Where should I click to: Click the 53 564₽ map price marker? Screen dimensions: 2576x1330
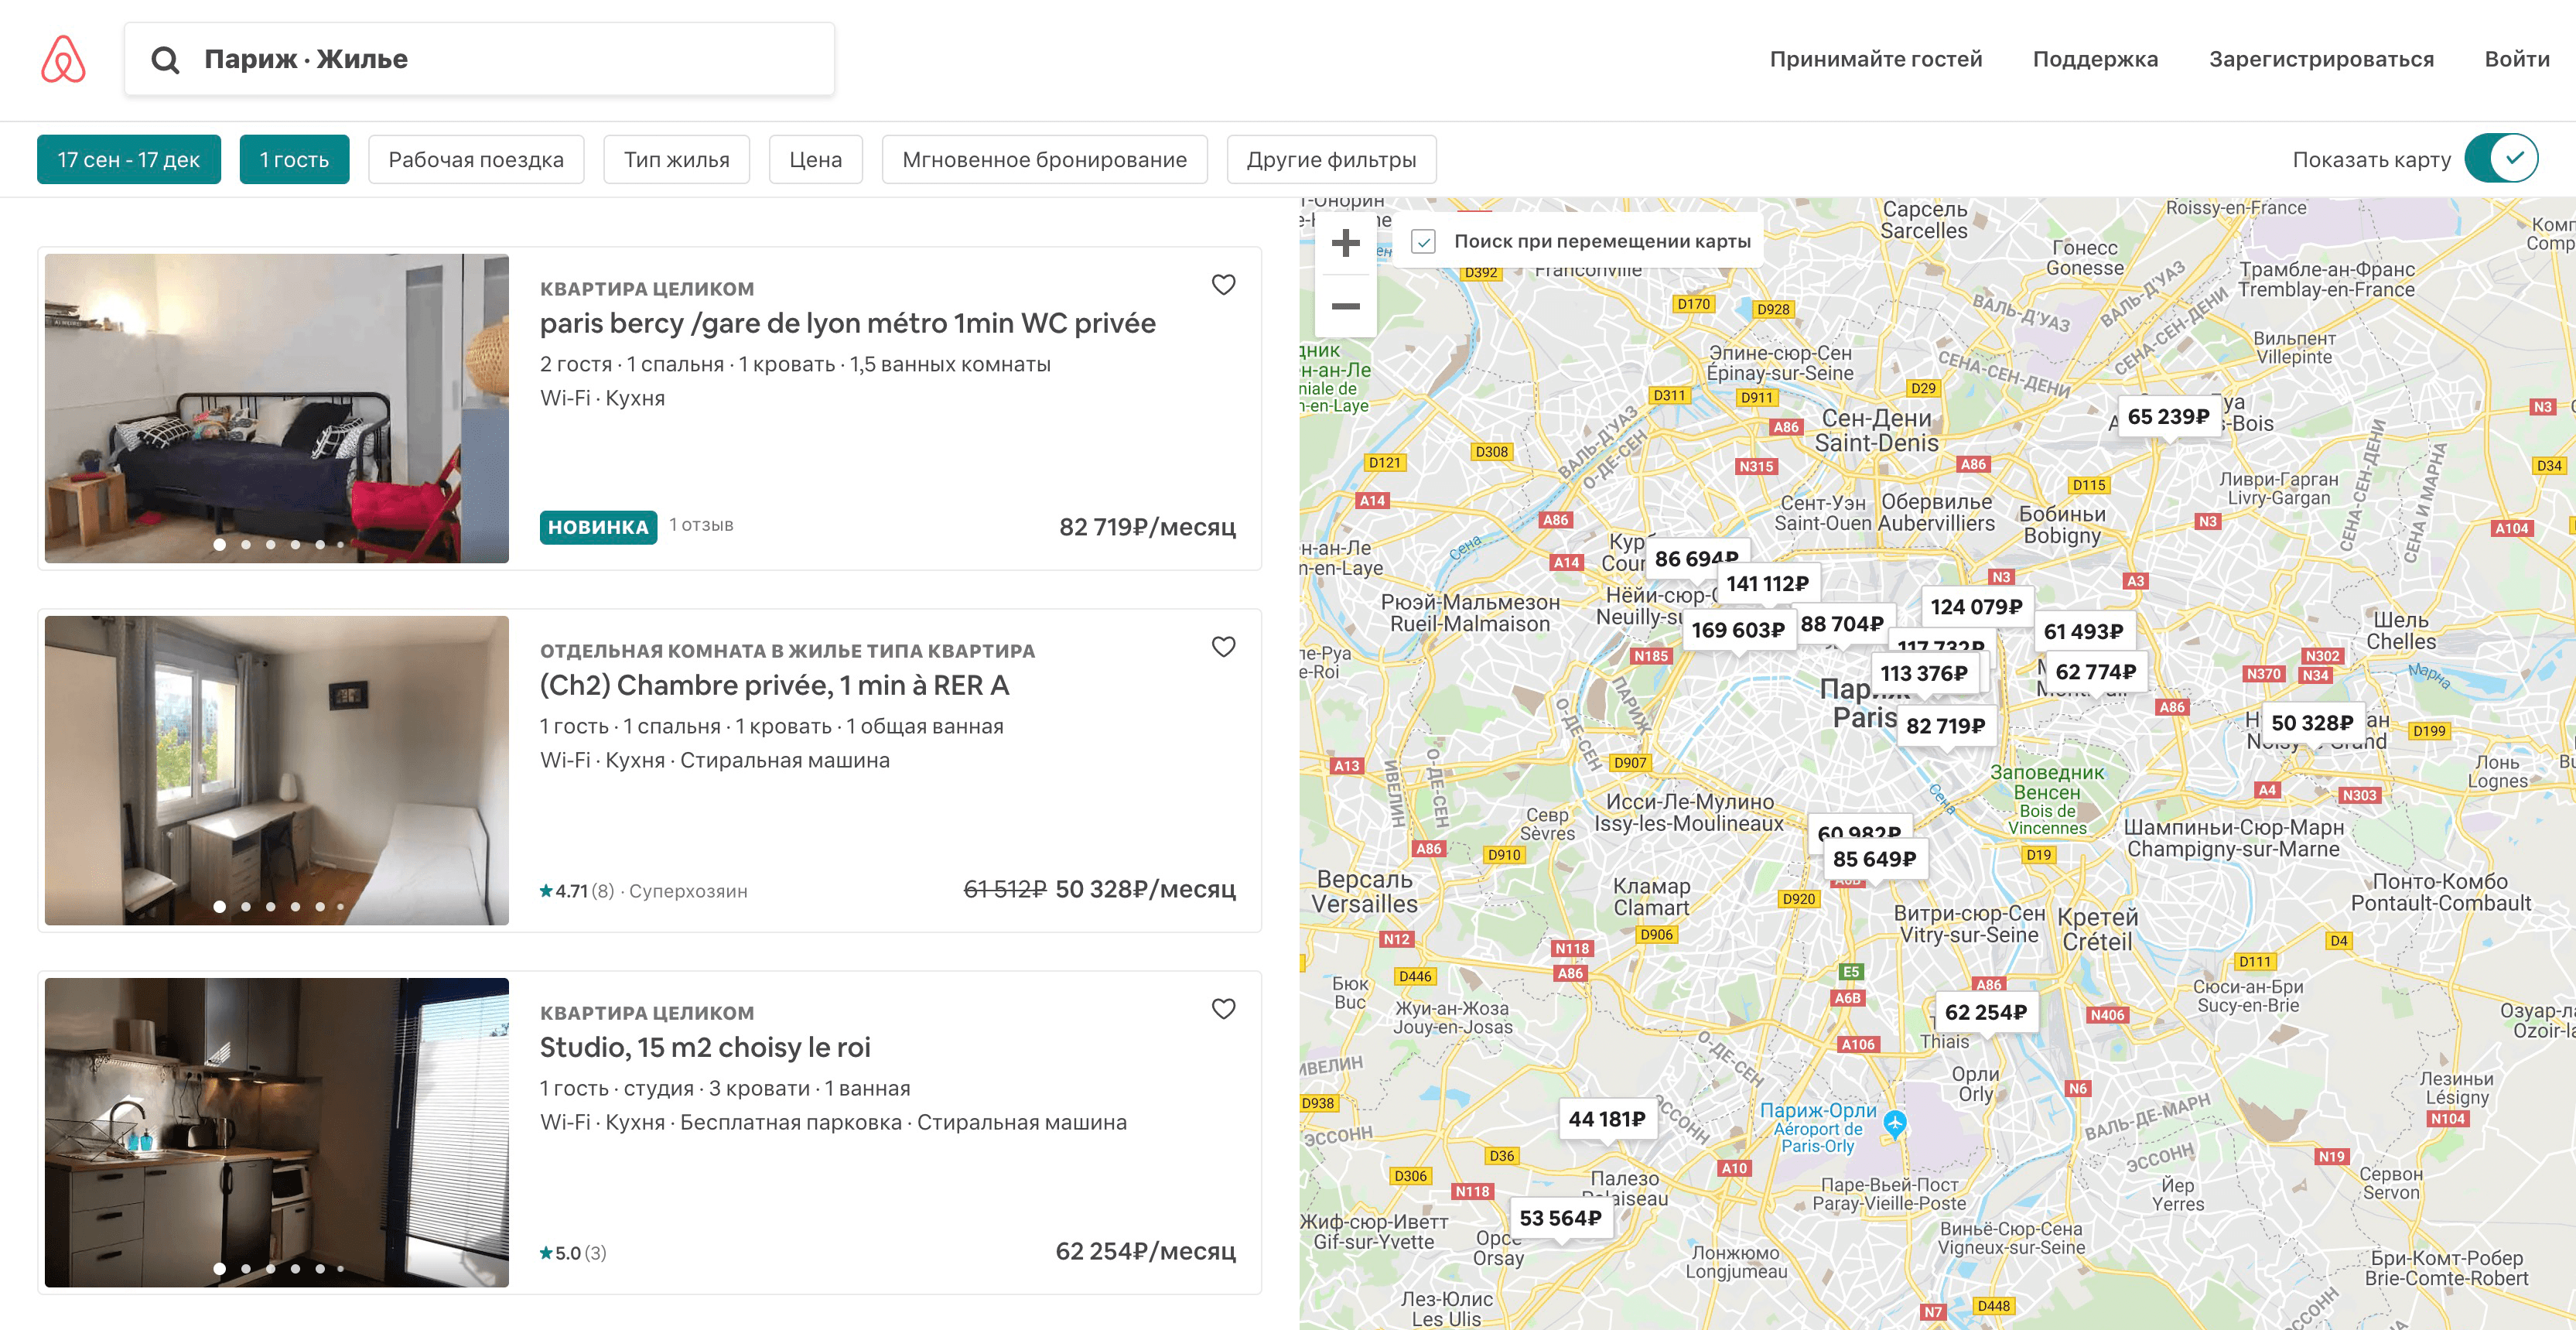point(1560,1218)
